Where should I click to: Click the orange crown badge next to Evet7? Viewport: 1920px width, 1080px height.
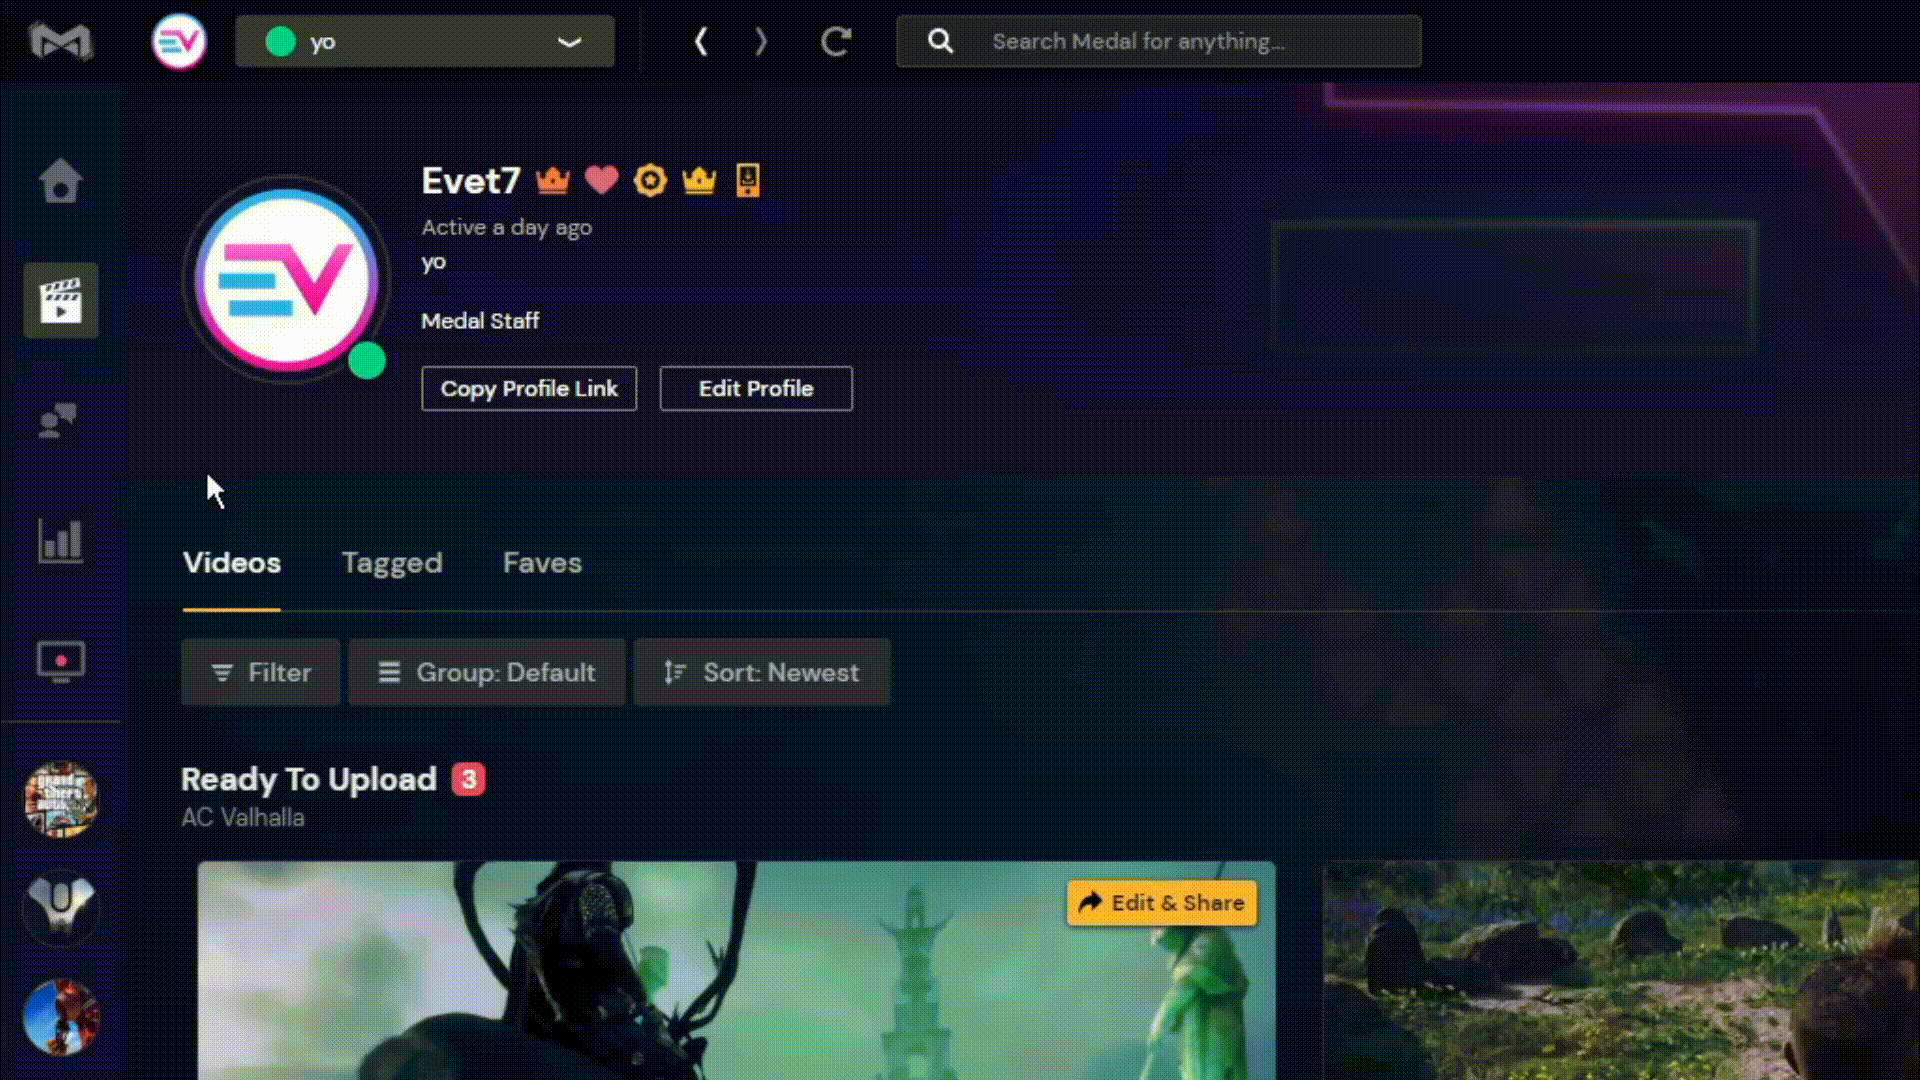click(553, 181)
